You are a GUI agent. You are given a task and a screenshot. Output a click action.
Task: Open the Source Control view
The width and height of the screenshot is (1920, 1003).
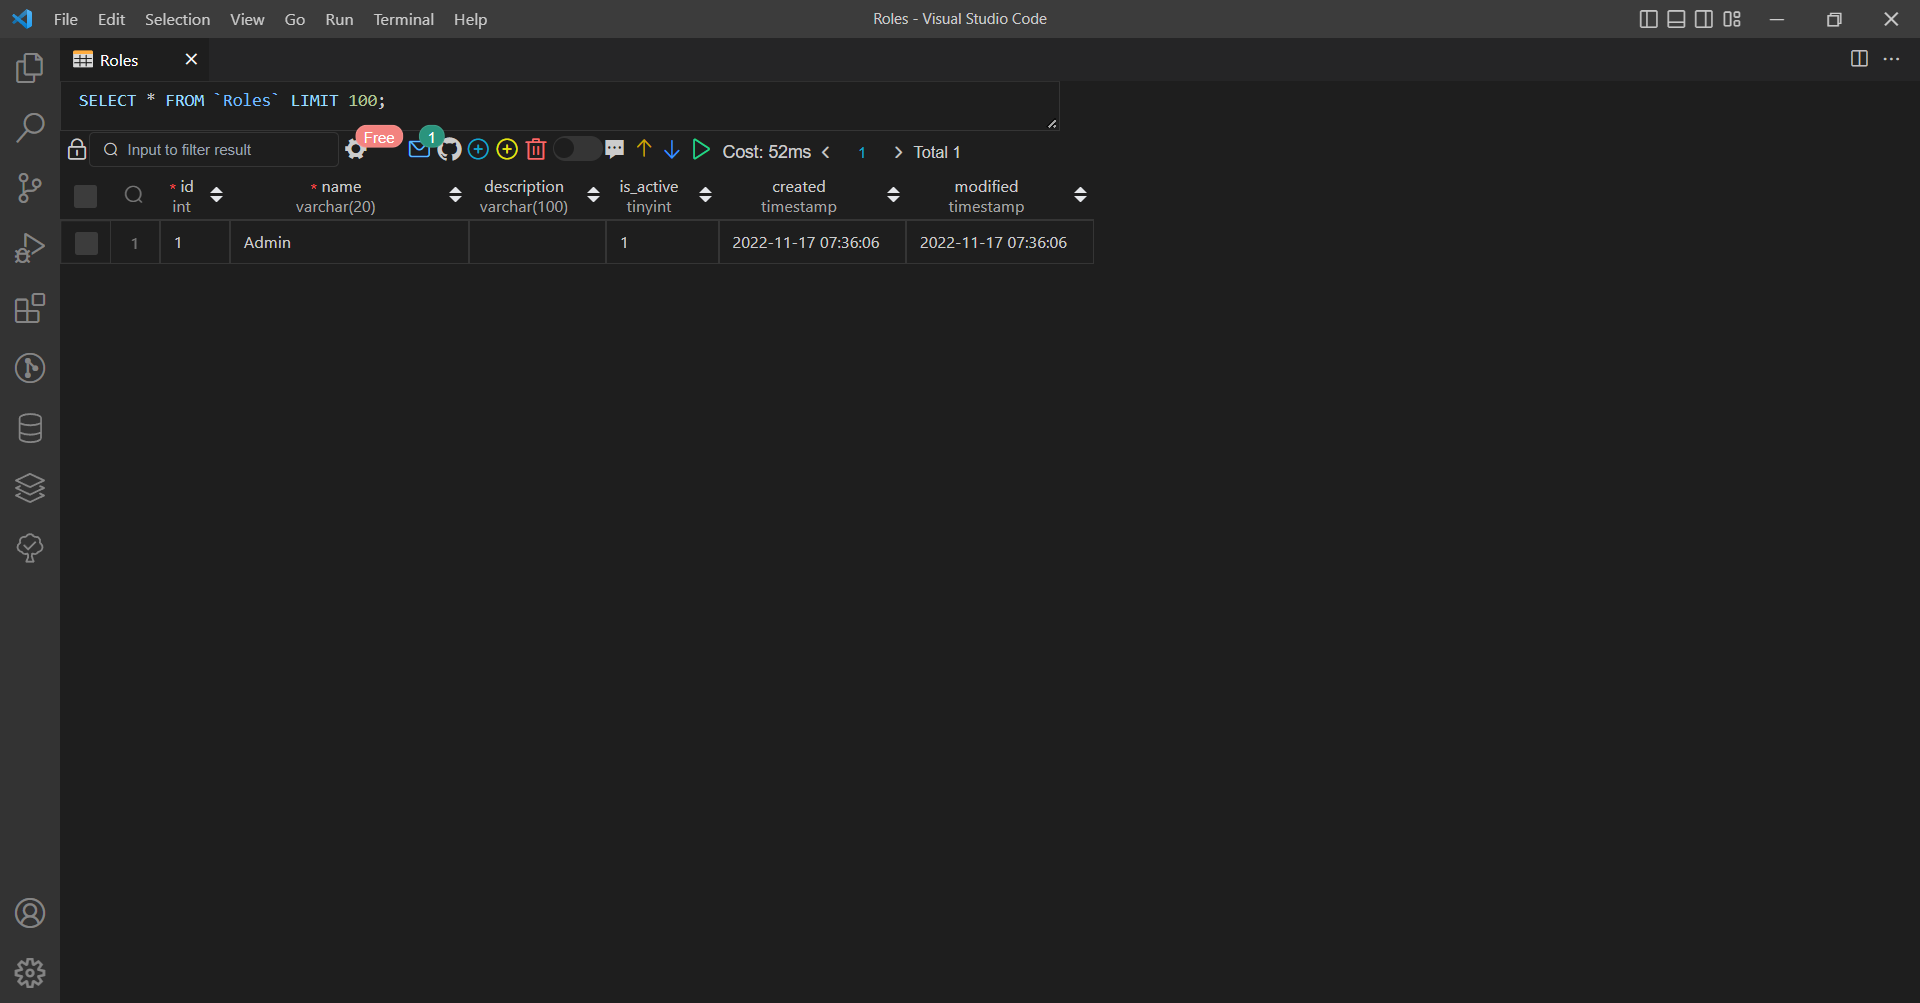[x=30, y=188]
